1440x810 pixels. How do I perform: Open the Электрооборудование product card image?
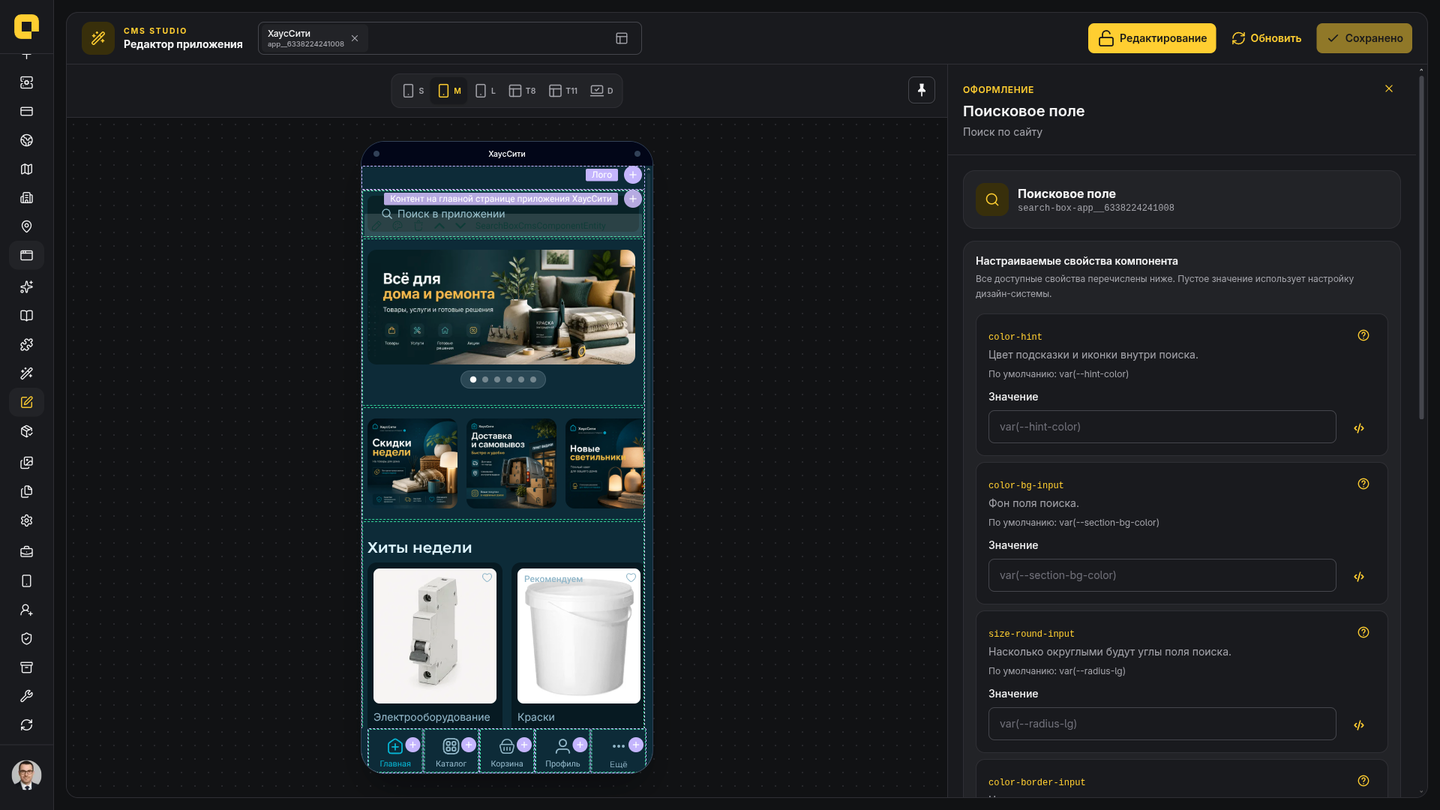coord(435,636)
